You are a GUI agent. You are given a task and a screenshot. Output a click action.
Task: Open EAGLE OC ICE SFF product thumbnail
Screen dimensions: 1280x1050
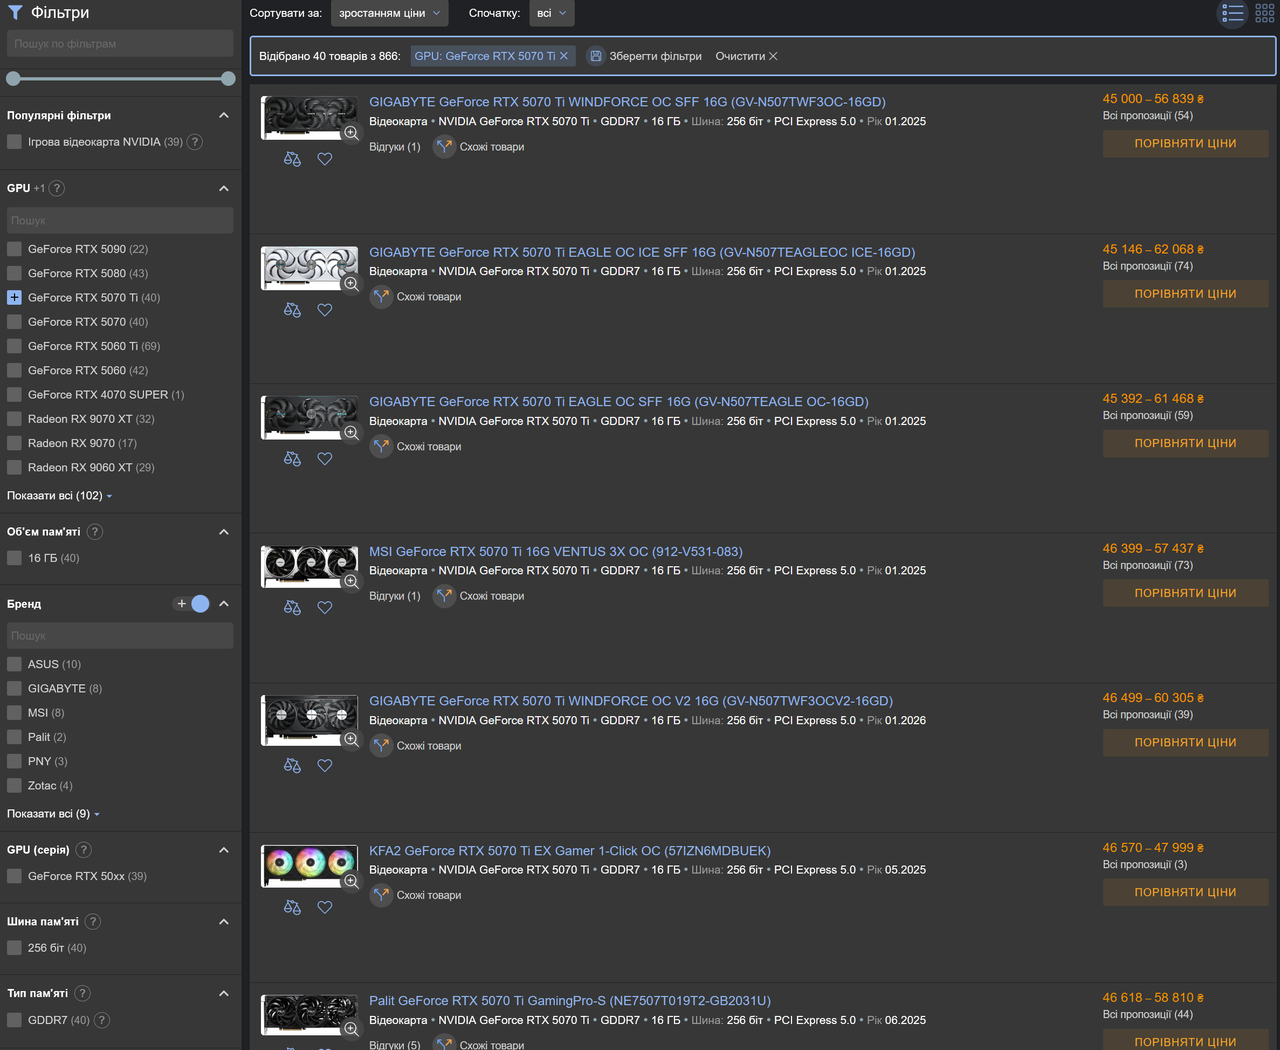pos(309,268)
